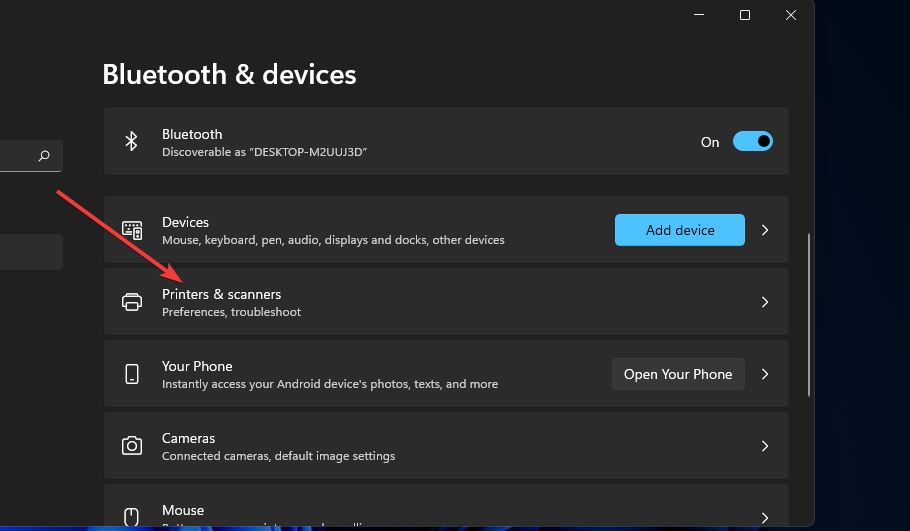Turn off the Bluetooth toggle switch
Image resolution: width=910 pixels, height=531 pixels.
tap(752, 142)
